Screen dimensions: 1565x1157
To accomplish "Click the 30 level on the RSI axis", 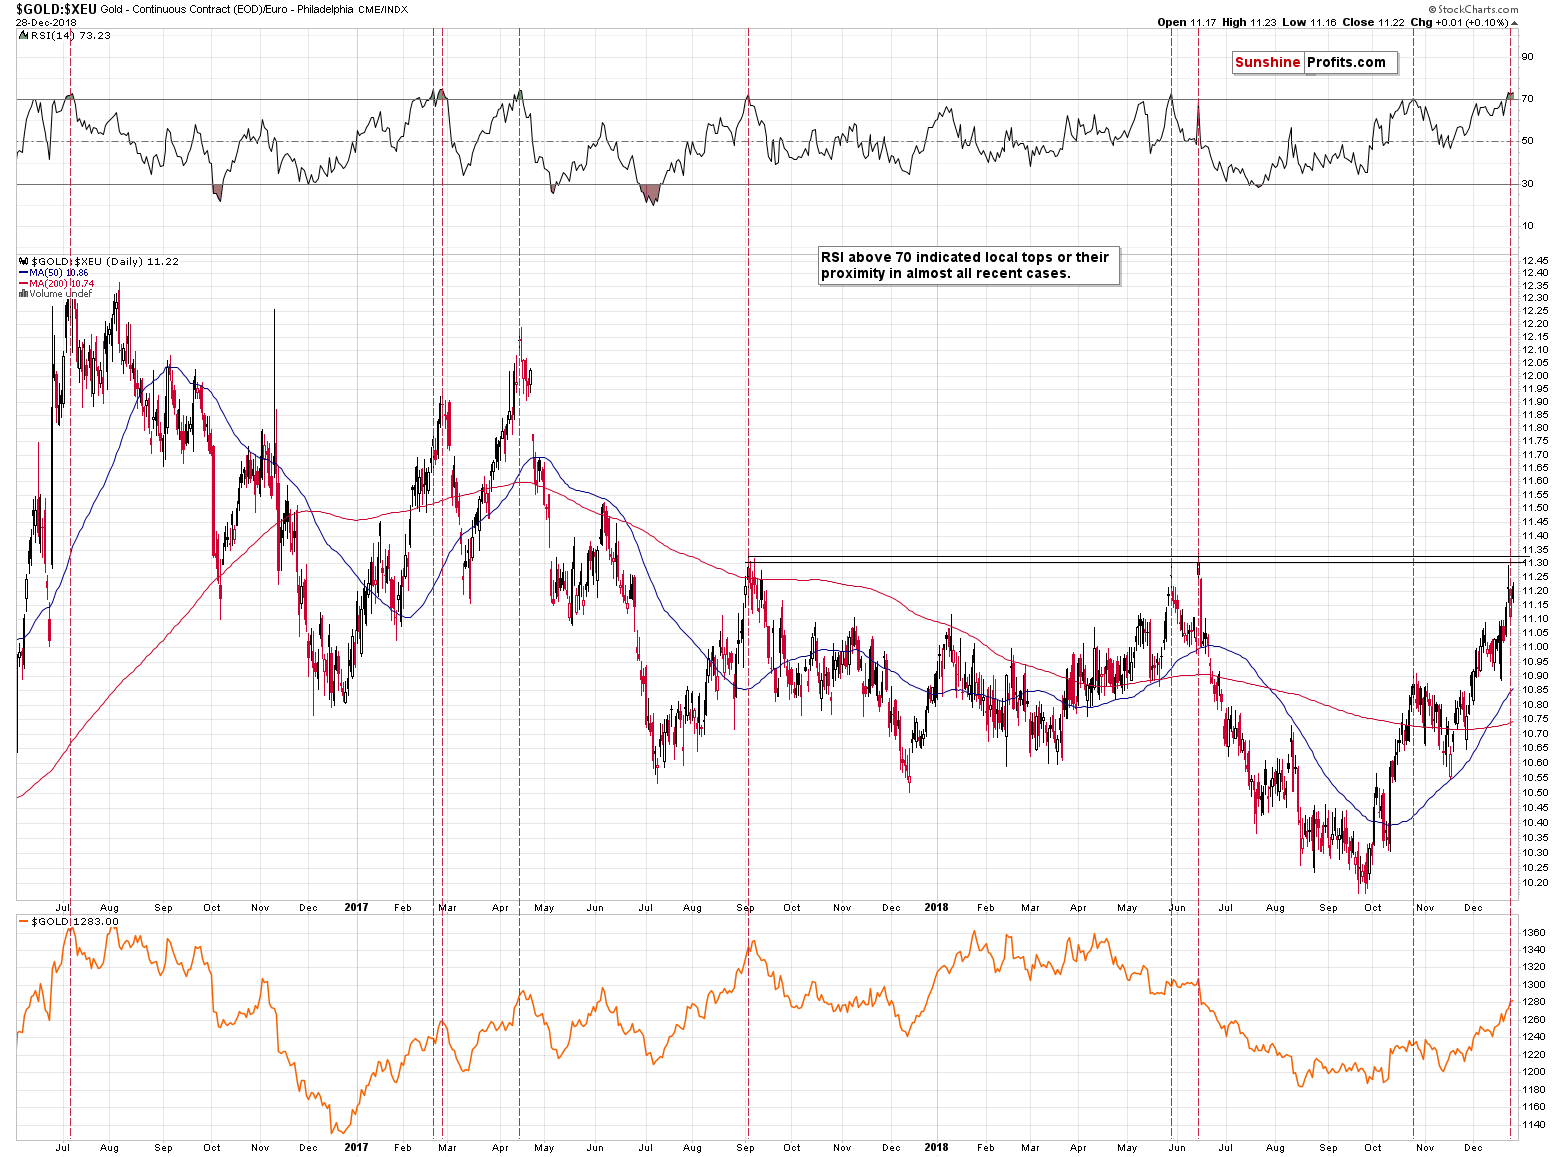I will click(1527, 184).
